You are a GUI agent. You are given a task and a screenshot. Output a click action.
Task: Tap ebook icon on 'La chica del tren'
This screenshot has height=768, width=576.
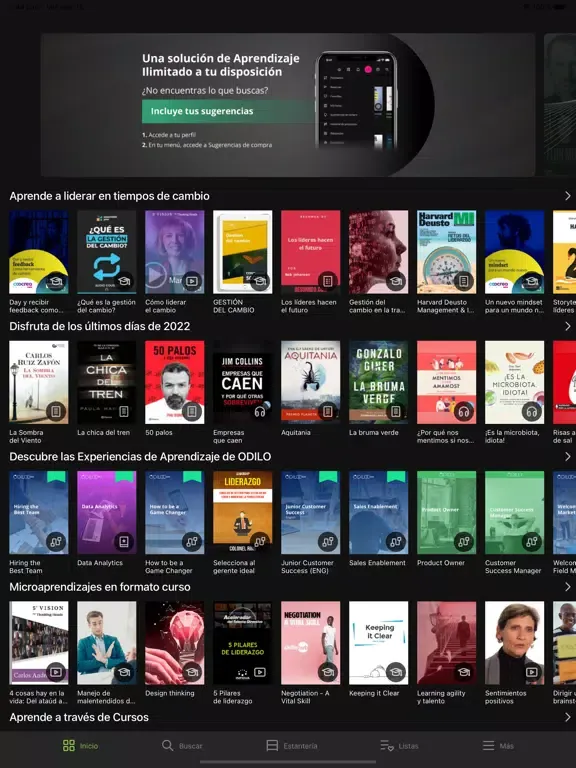(x=124, y=411)
